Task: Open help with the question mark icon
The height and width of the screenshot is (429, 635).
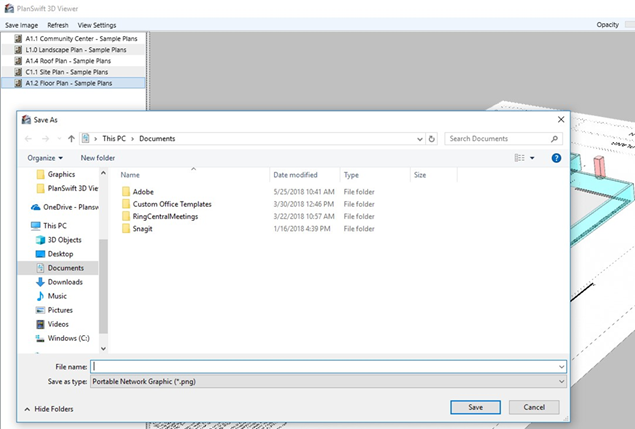Action: [x=556, y=158]
